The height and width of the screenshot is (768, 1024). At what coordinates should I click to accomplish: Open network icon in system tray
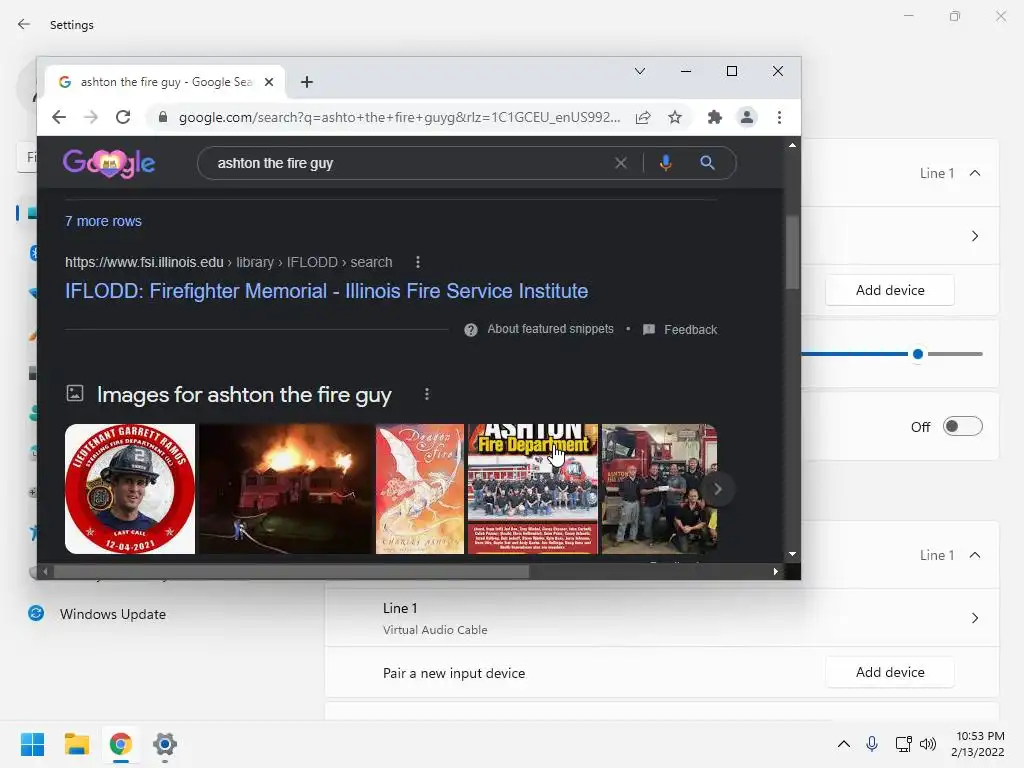click(903, 744)
